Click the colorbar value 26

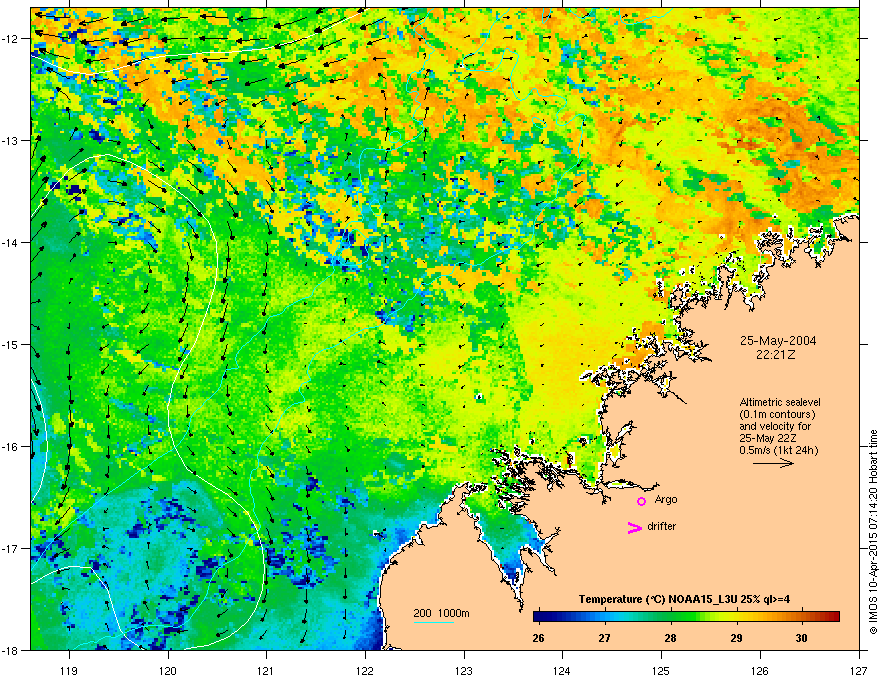[x=538, y=638]
